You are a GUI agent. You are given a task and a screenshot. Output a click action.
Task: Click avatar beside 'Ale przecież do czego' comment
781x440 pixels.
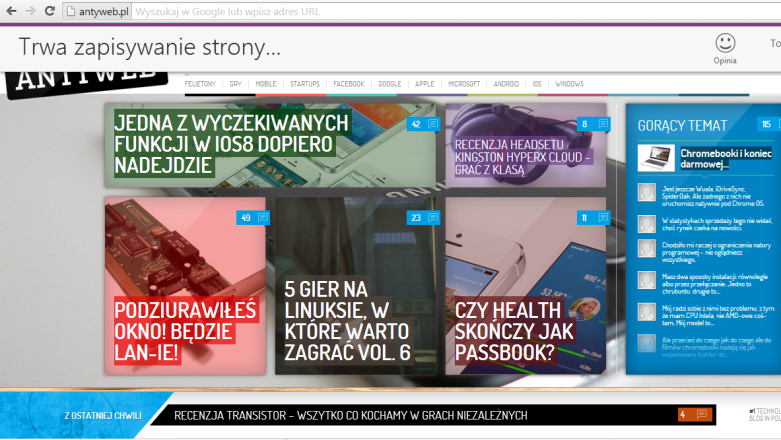[x=647, y=344]
